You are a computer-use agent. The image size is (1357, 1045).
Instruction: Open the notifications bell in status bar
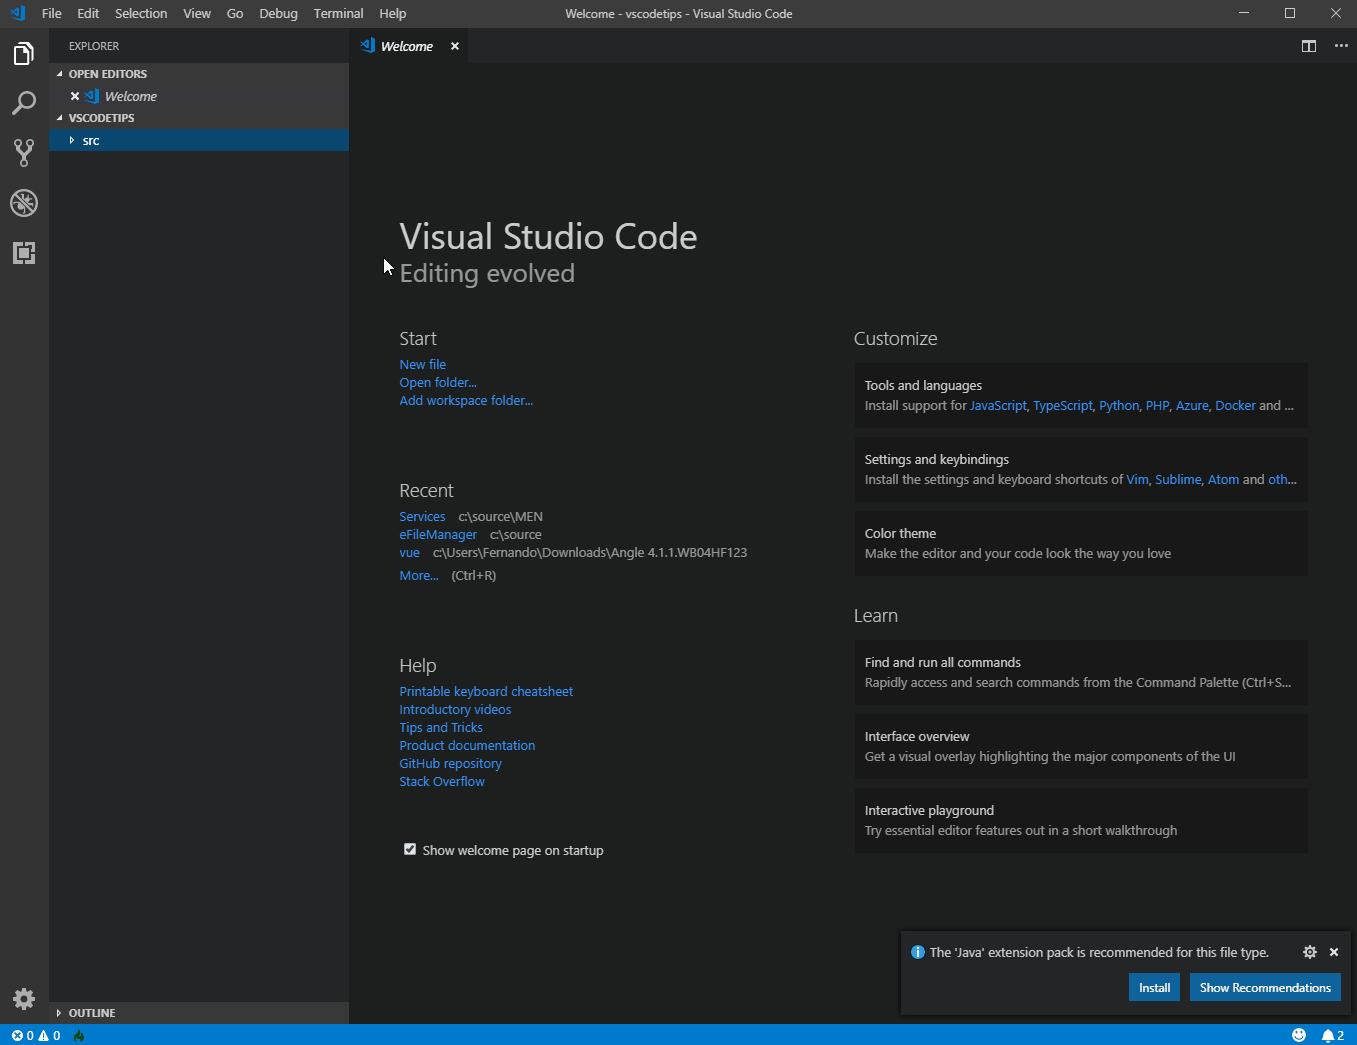point(1333,1035)
